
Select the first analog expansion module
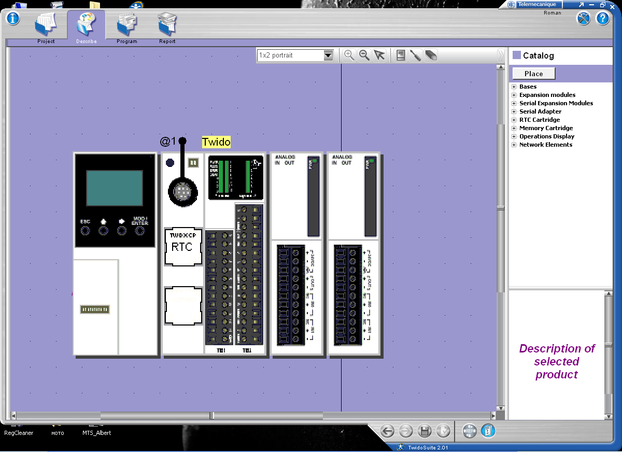coord(298,254)
